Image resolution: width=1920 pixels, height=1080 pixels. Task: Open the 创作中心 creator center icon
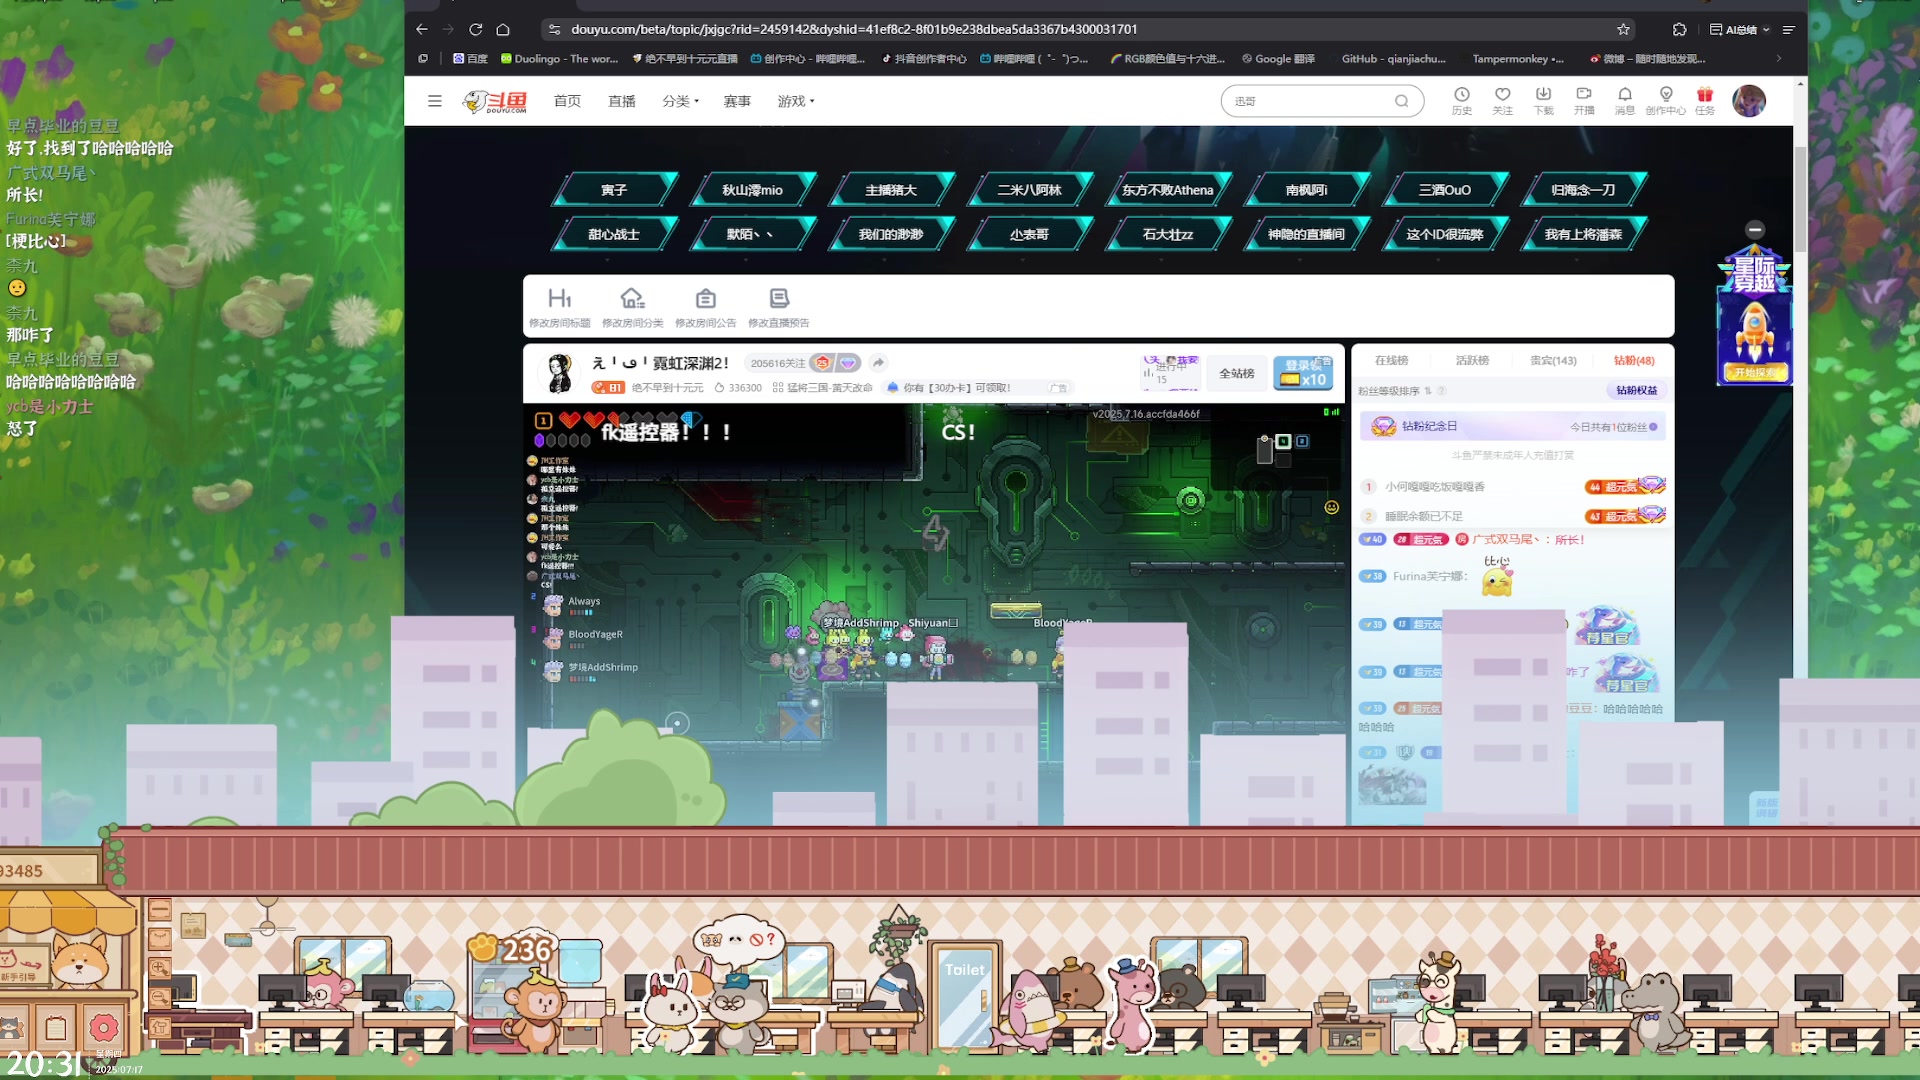coord(1665,101)
